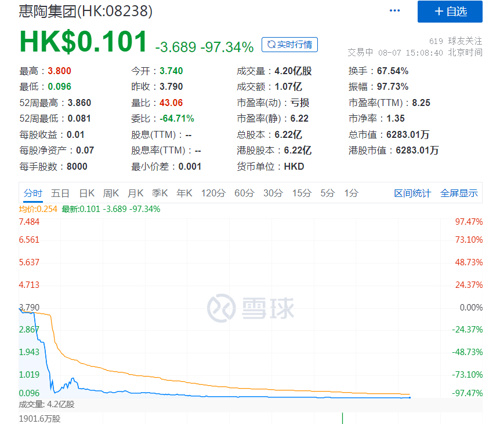Click the 最小价差 value 0.001
Screen dimensions: 500x424
190,166
